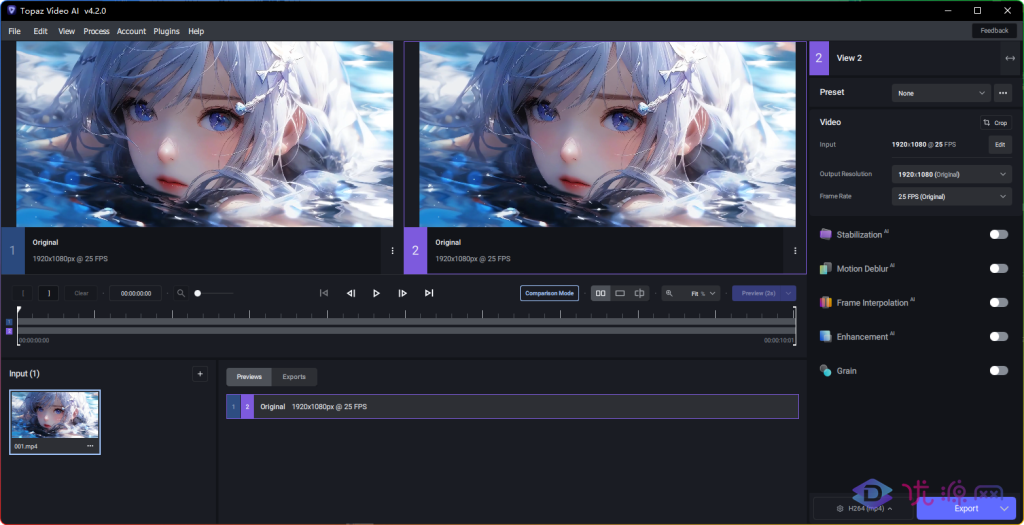Step forward one frame

coord(403,293)
